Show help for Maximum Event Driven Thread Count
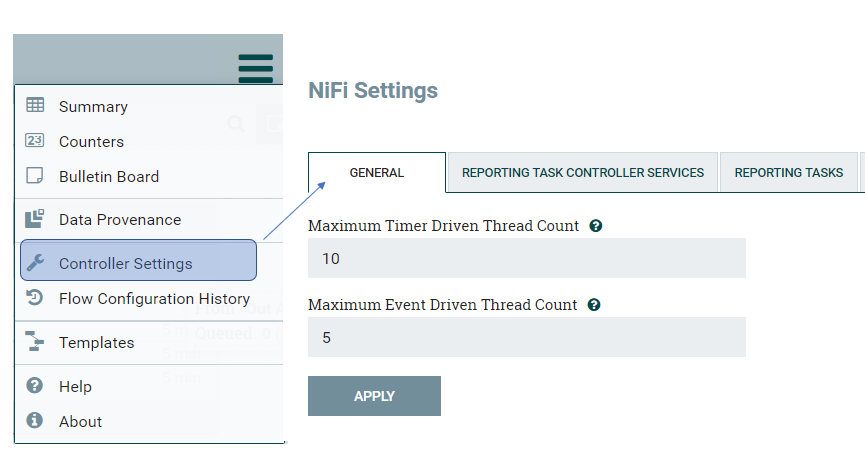The height and width of the screenshot is (456, 865). [x=594, y=305]
